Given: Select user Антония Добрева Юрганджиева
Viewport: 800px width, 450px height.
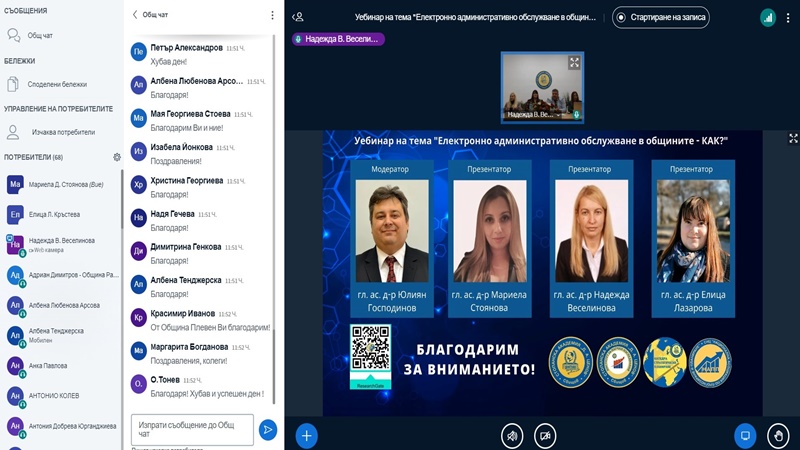Looking at the screenshot, I should [x=62, y=426].
